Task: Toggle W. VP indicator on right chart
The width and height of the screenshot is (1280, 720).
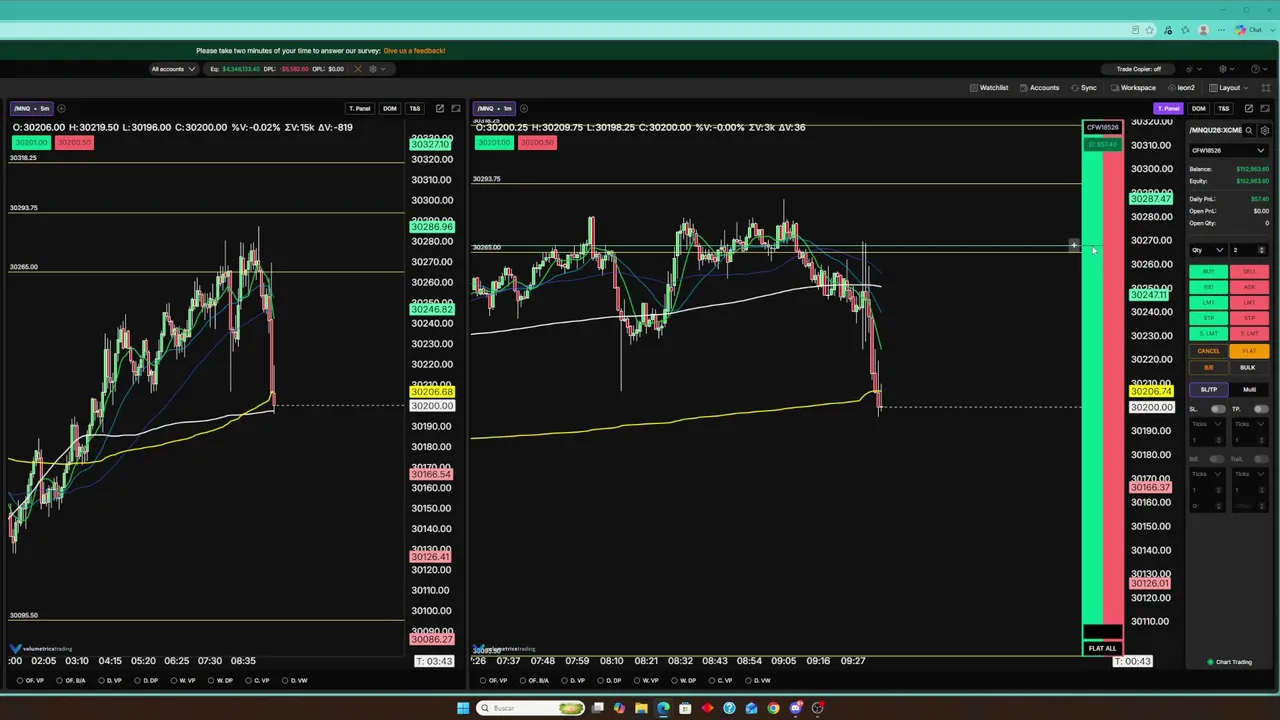Action: pyautogui.click(x=645, y=681)
